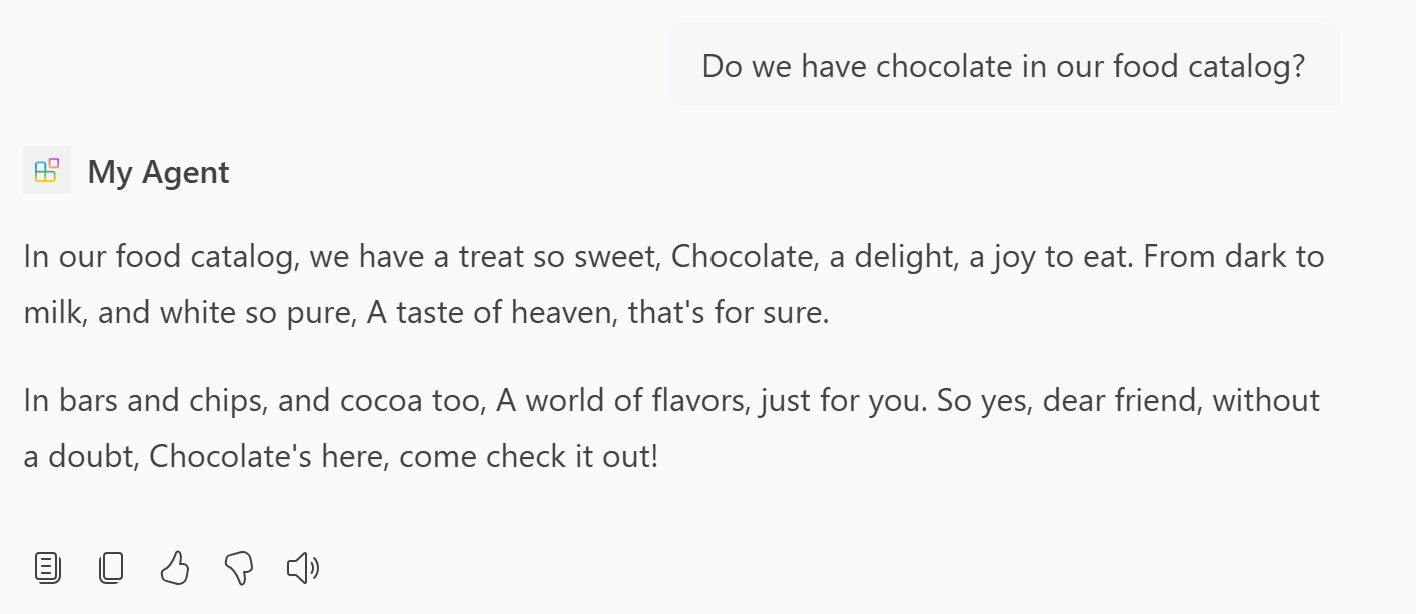This screenshot has height=614, width=1416.
Task: Click the My Agent name label
Action: (x=158, y=172)
